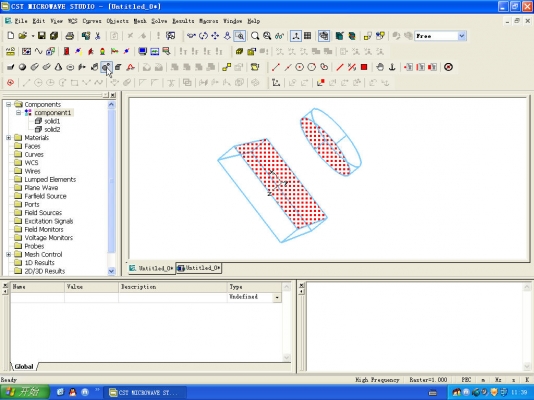
Task: Collapse the Components folder in tree
Action: (9, 104)
